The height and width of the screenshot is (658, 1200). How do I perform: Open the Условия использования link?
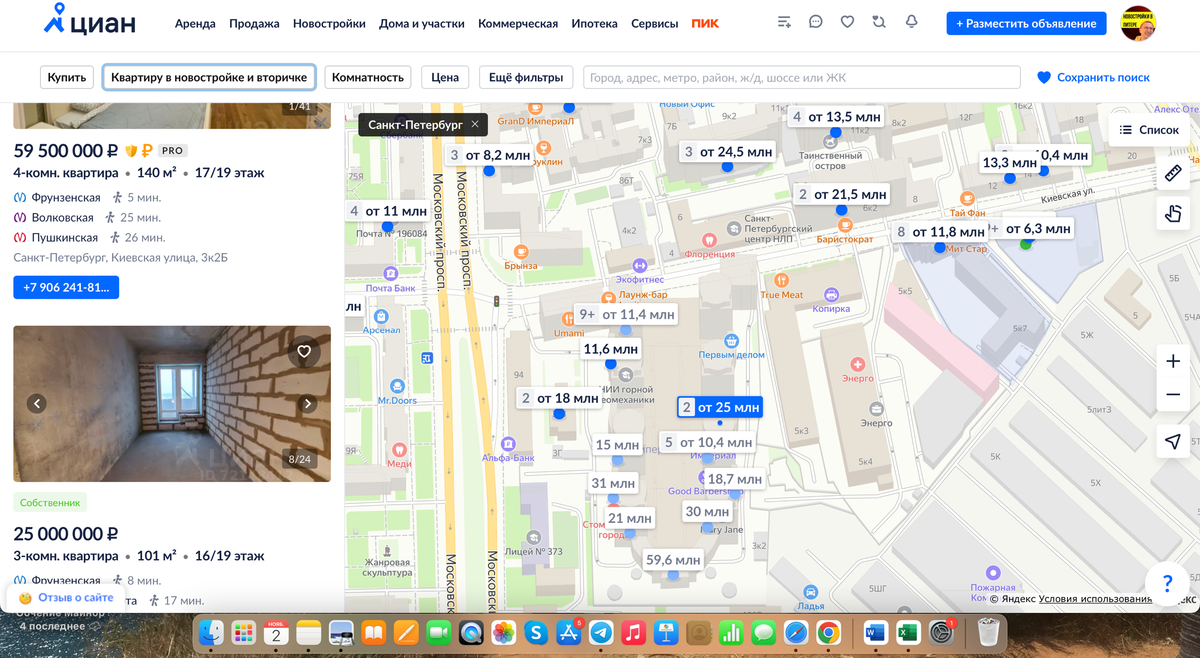coord(1095,599)
